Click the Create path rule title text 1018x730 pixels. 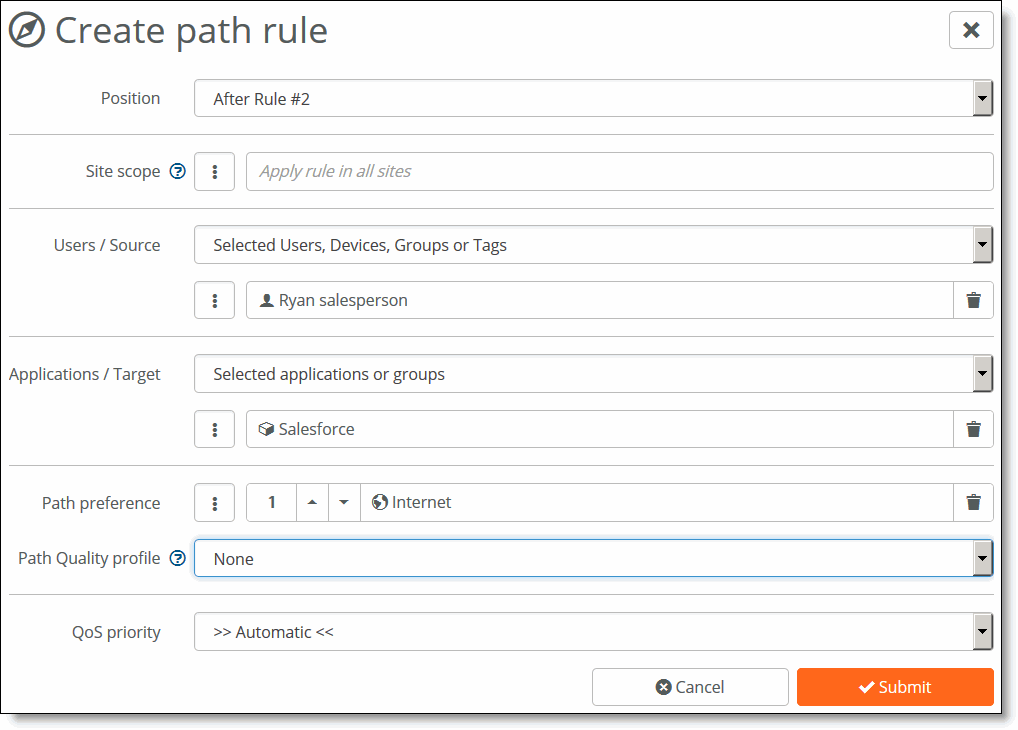pyautogui.click(x=192, y=31)
